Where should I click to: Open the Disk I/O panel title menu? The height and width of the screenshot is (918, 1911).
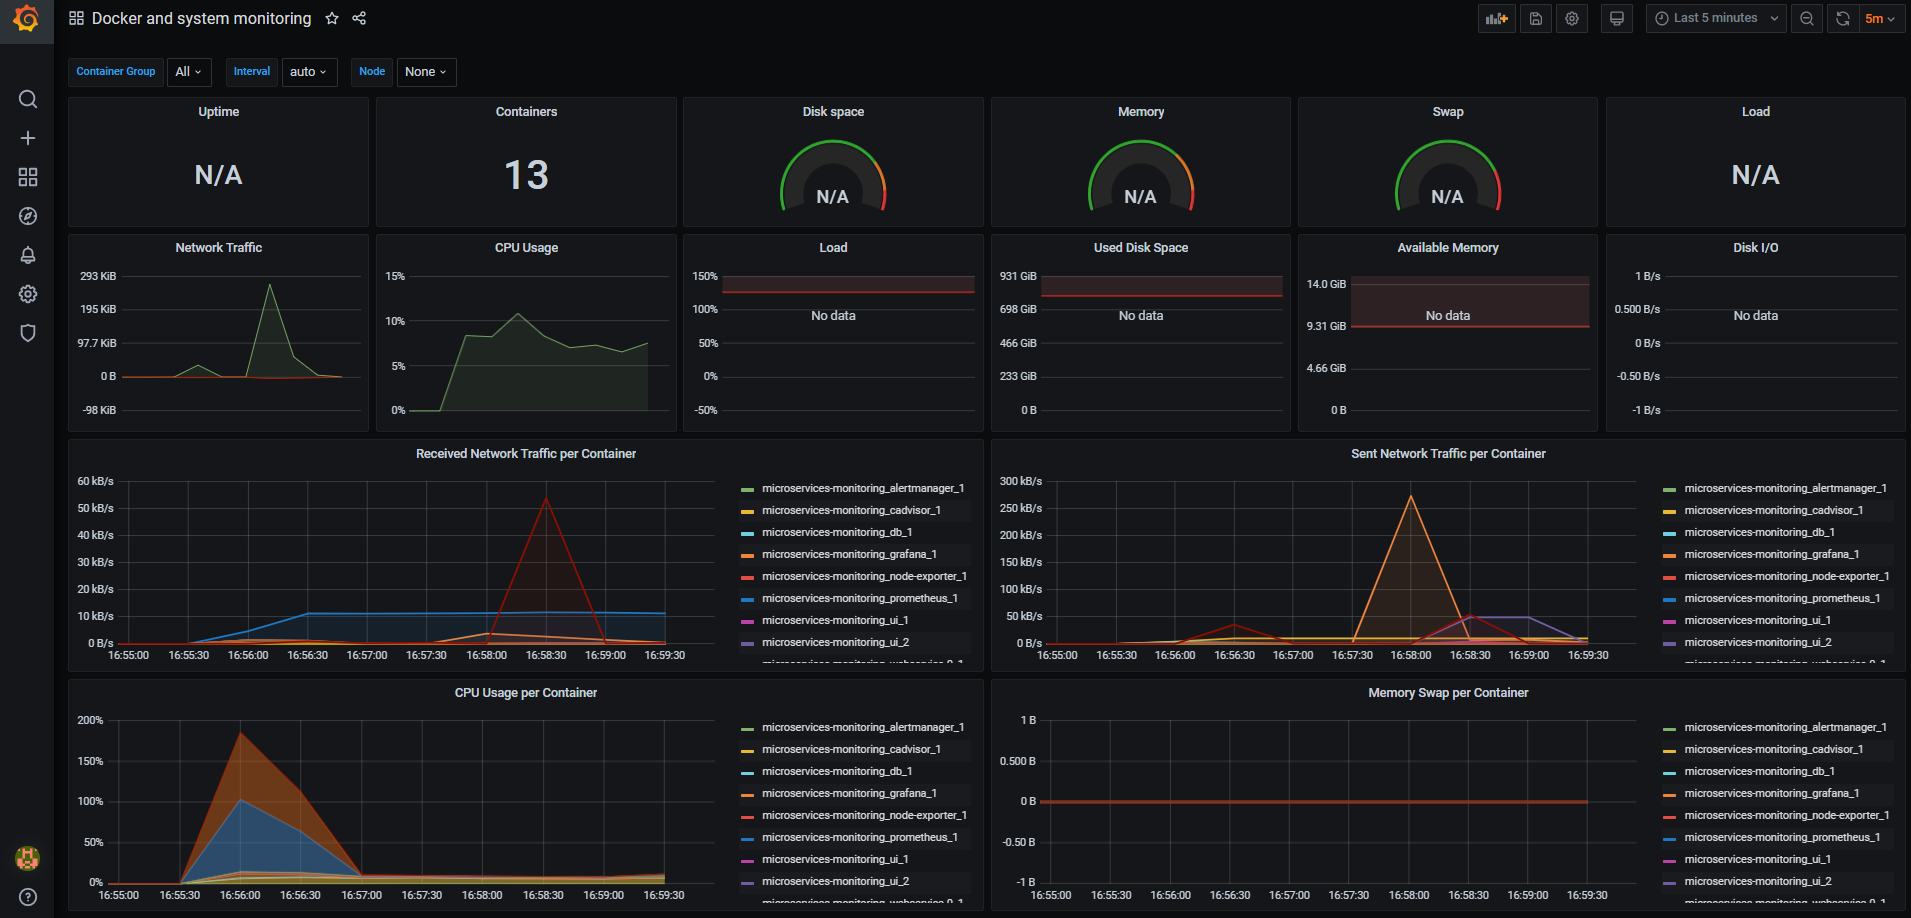(x=1756, y=248)
